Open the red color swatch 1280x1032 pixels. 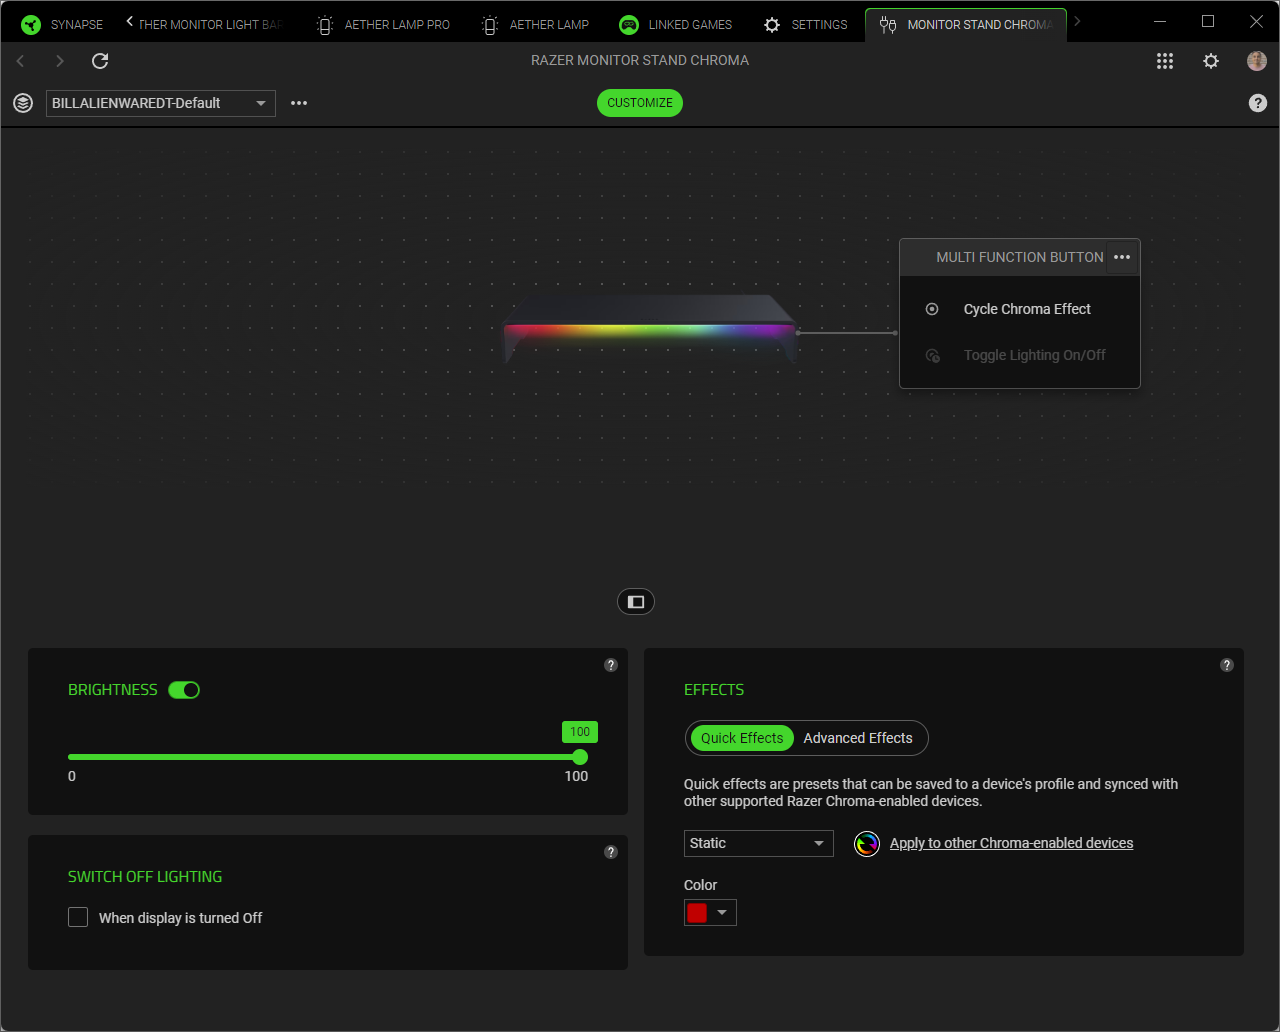coord(697,912)
